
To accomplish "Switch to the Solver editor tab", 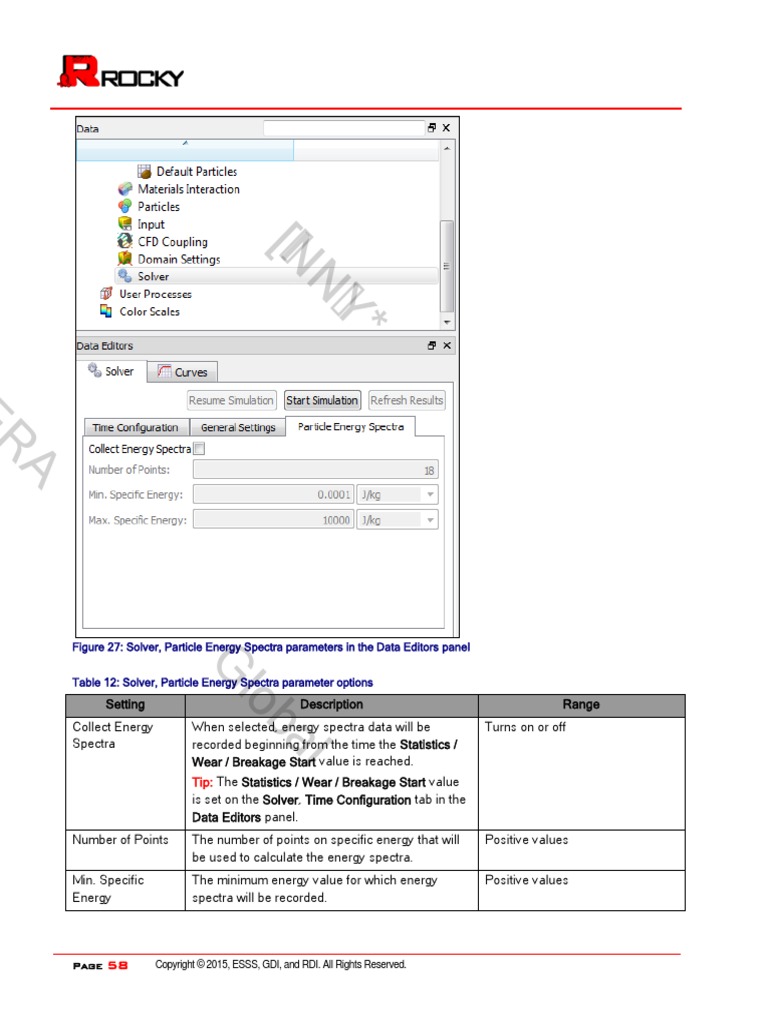I will pos(111,371).
